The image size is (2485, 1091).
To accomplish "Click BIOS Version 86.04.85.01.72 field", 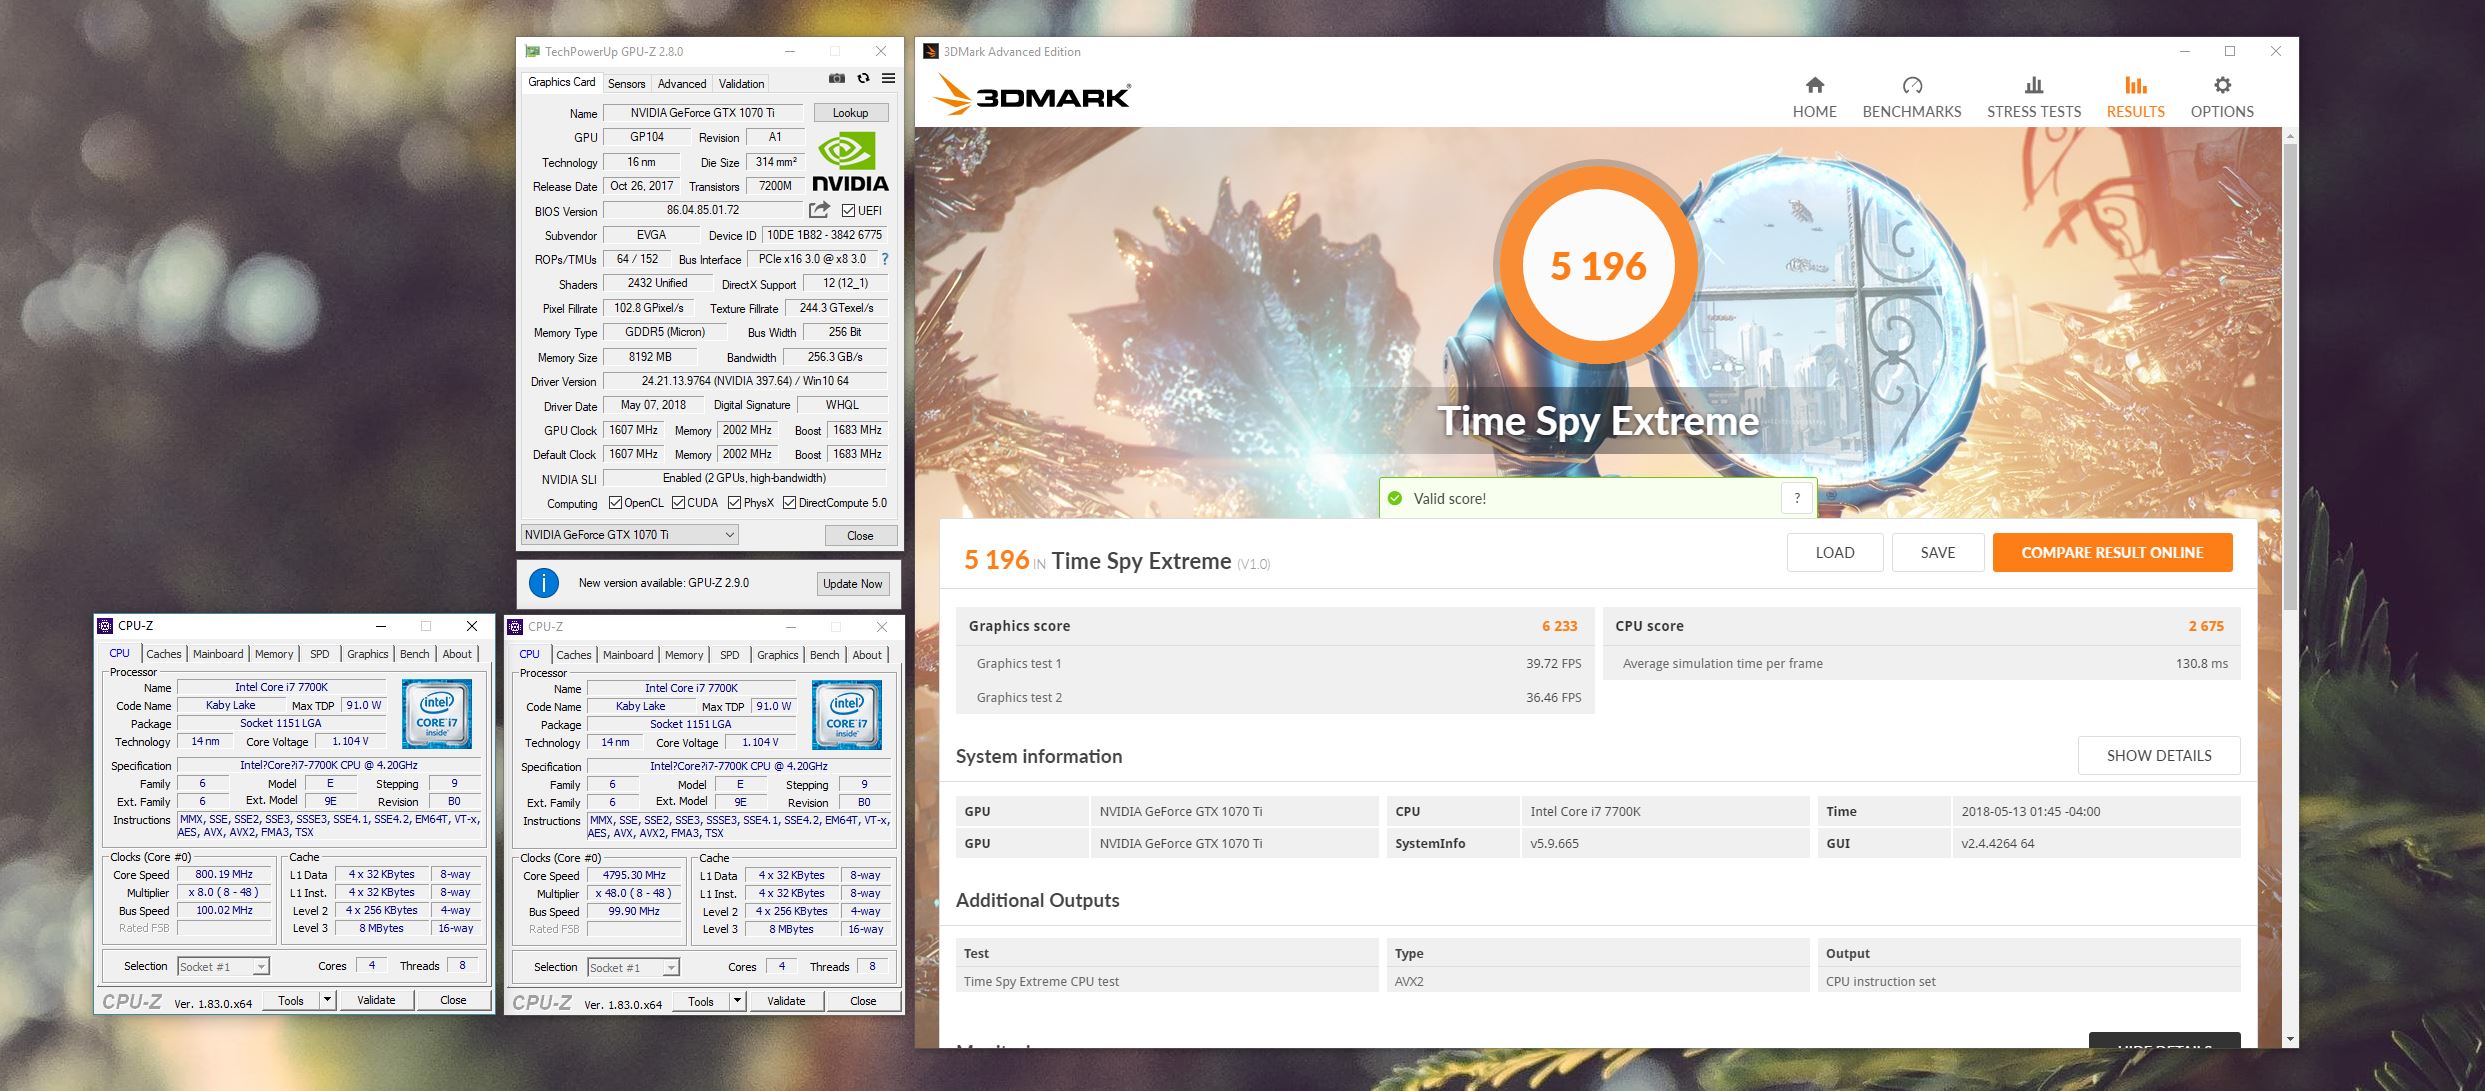I will (x=702, y=210).
